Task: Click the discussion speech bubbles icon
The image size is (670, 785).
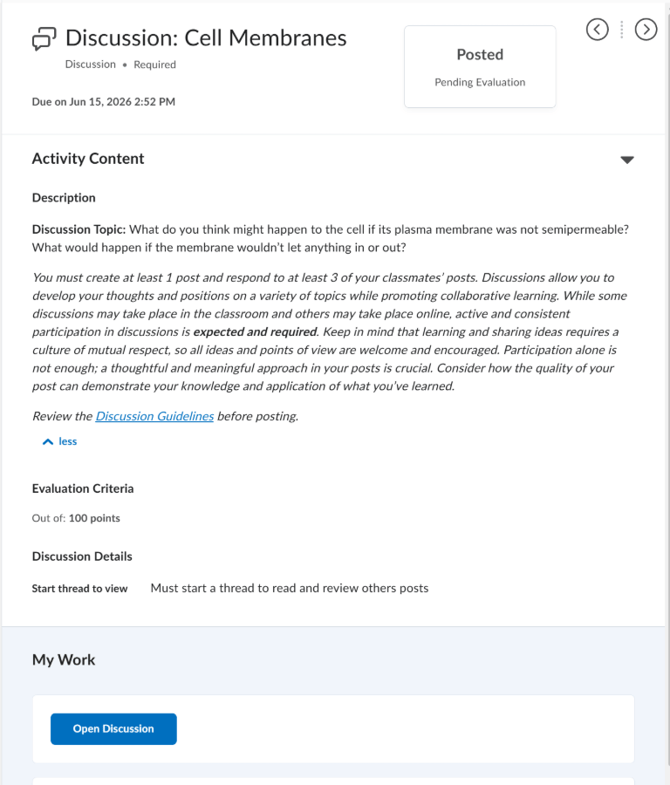Action: pyautogui.click(x=44, y=39)
